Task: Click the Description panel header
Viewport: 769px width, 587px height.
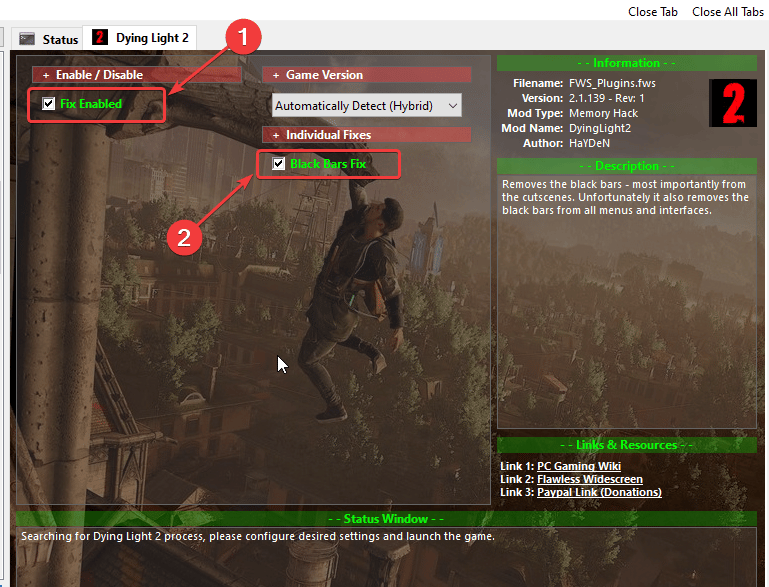Action: click(x=626, y=166)
